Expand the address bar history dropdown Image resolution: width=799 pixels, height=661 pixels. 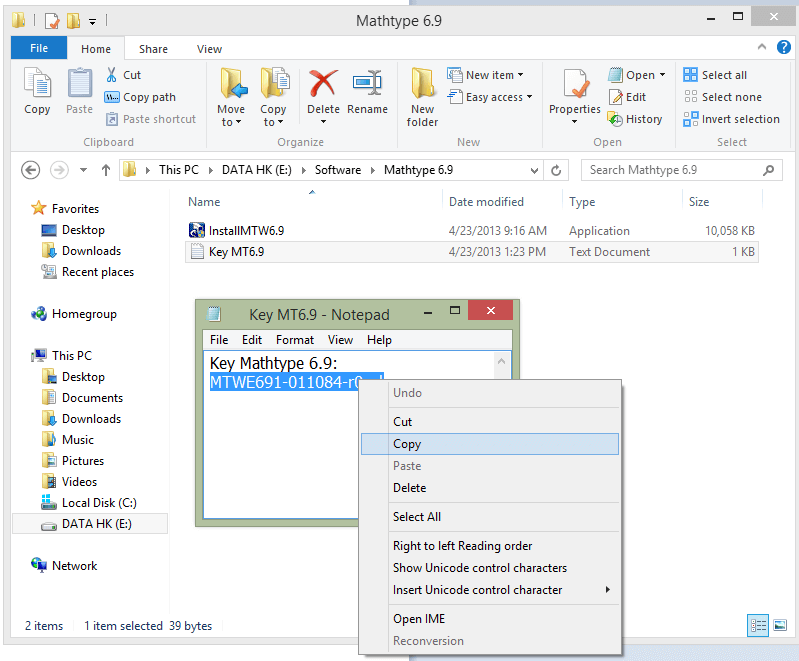(534, 170)
